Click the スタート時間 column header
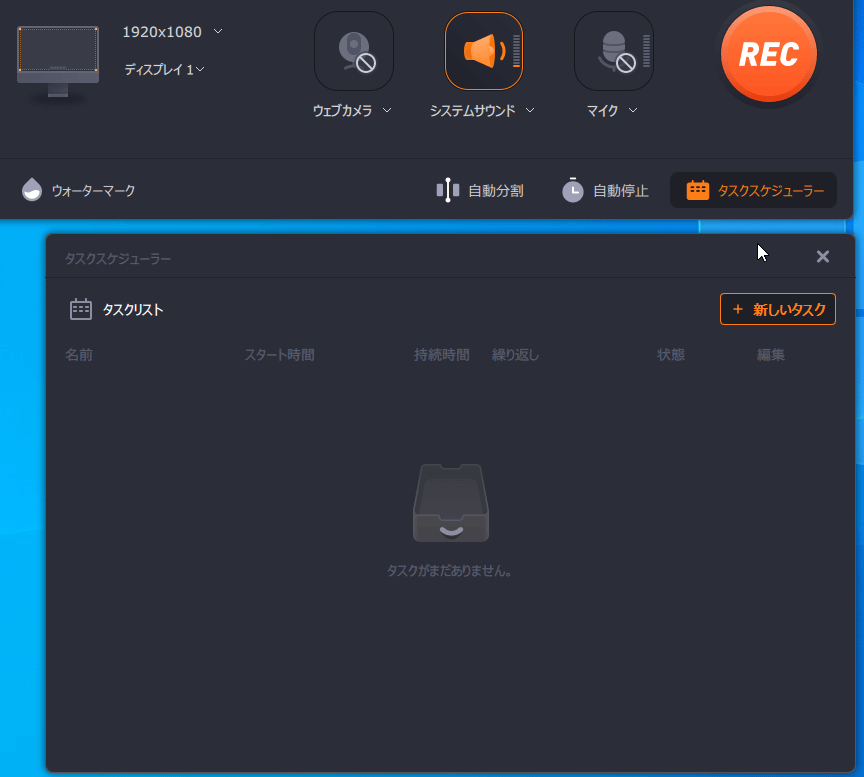The height and width of the screenshot is (777, 864). pos(279,355)
